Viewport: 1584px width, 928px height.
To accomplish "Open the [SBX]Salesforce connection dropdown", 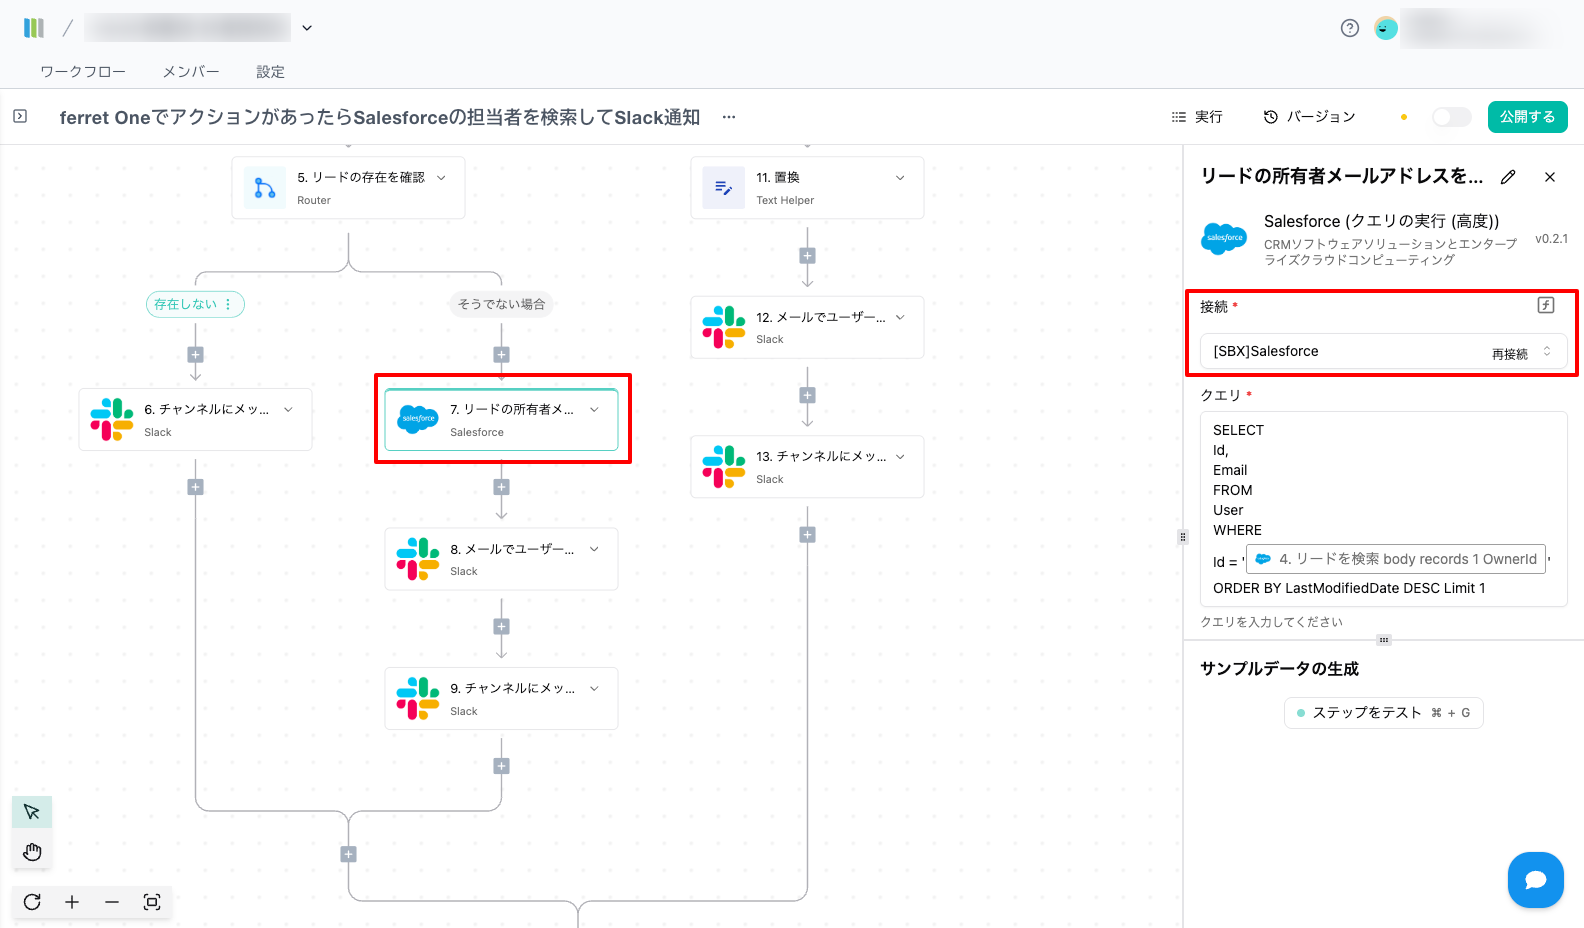I will [x=1384, y=352].
